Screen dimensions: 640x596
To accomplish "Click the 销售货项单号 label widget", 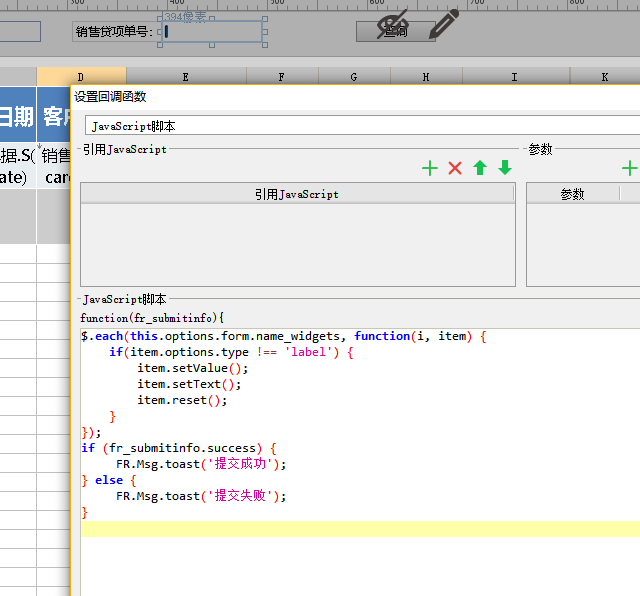I will pyautogui.click(x=114, y=31).
